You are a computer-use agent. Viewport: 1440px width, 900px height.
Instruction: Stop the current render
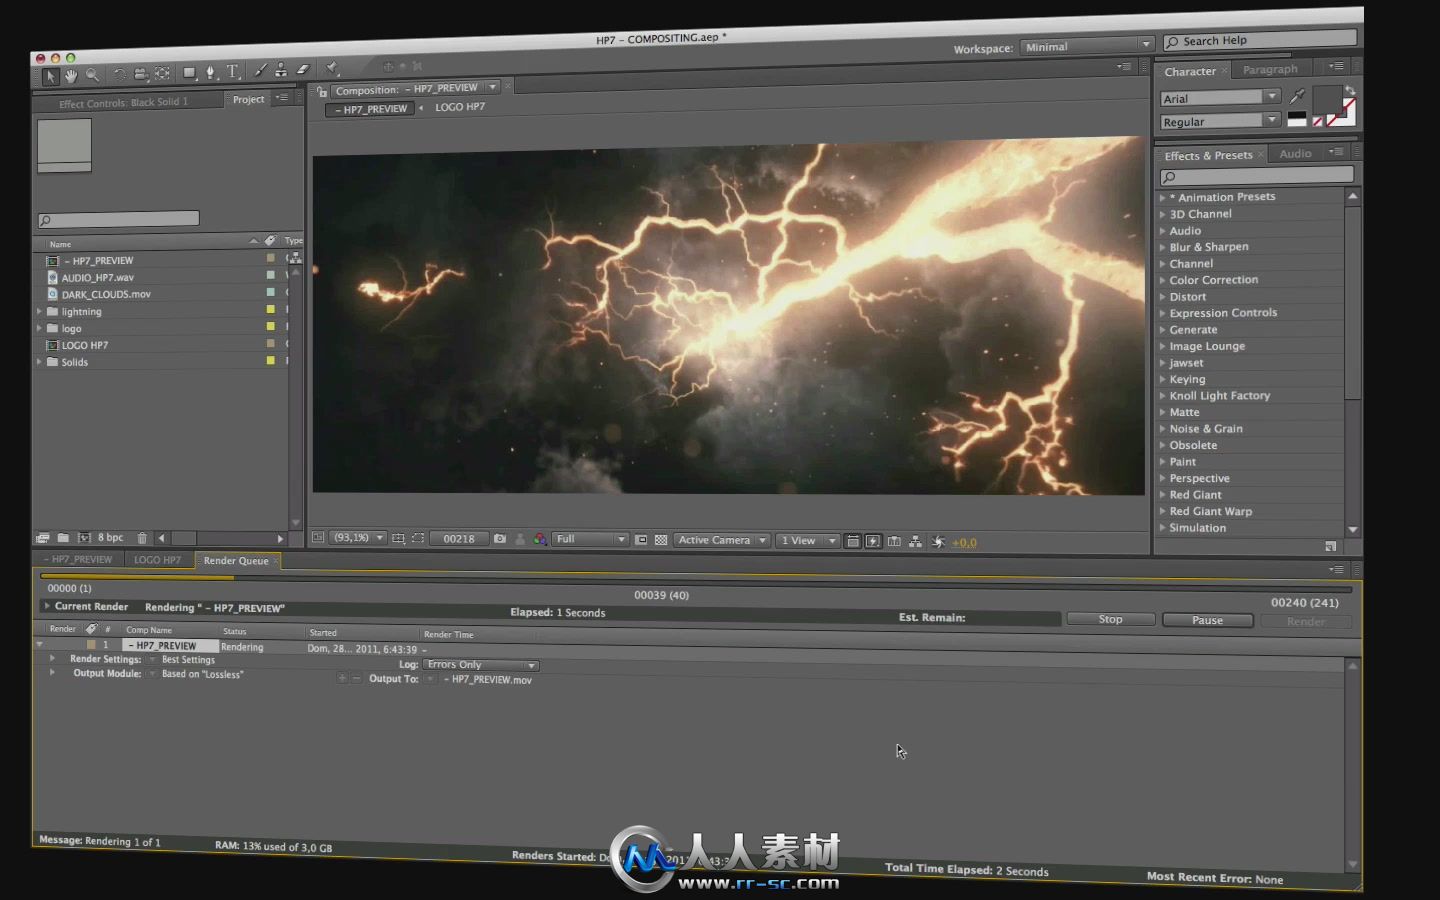coord(1110,619)
